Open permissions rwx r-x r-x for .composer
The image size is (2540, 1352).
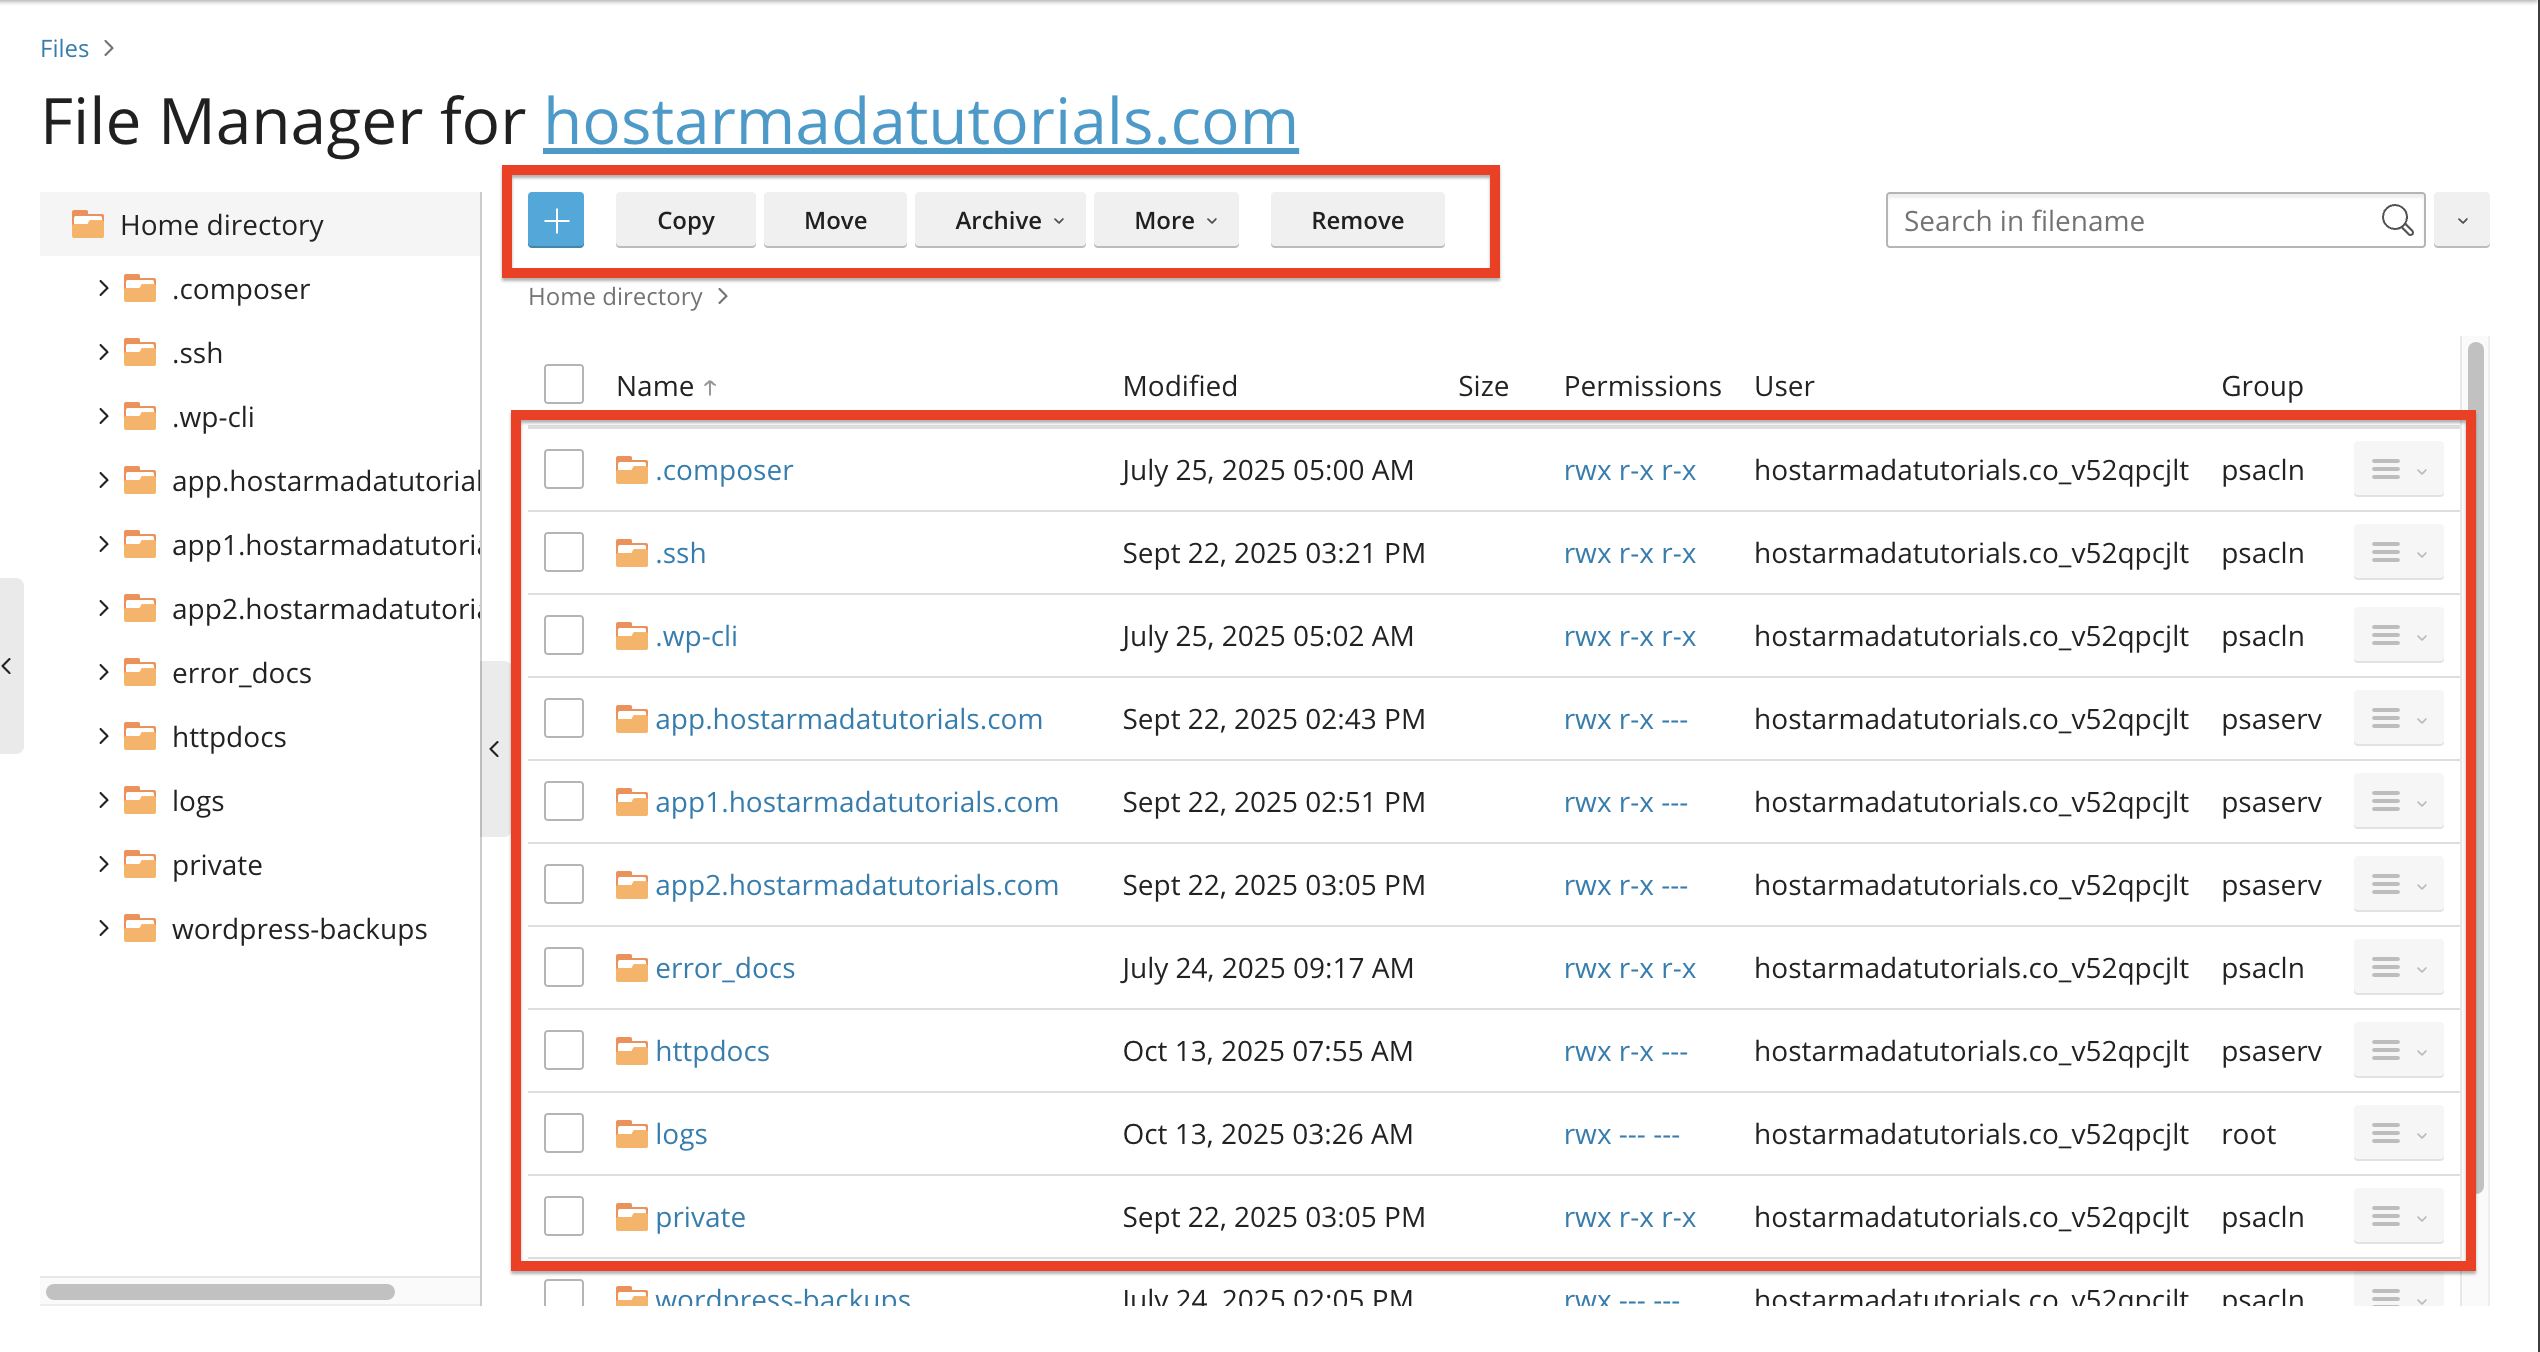1629,470
